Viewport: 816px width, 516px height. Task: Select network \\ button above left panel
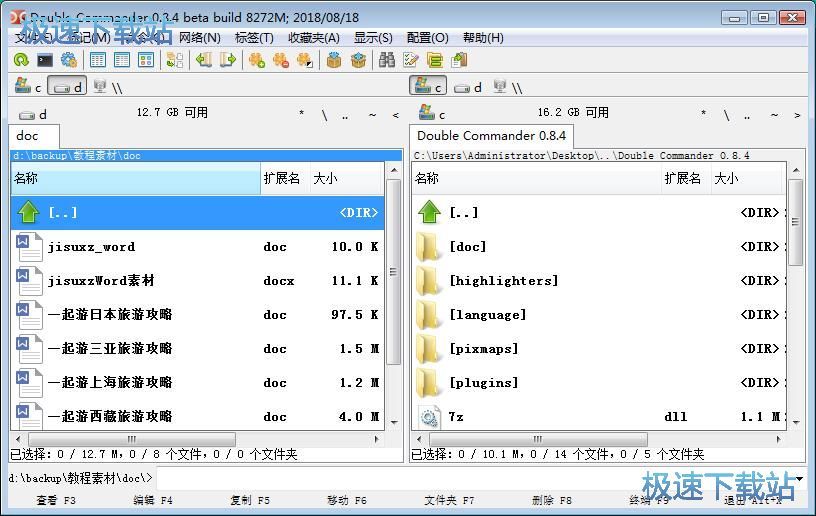click(x=108, y=86)
